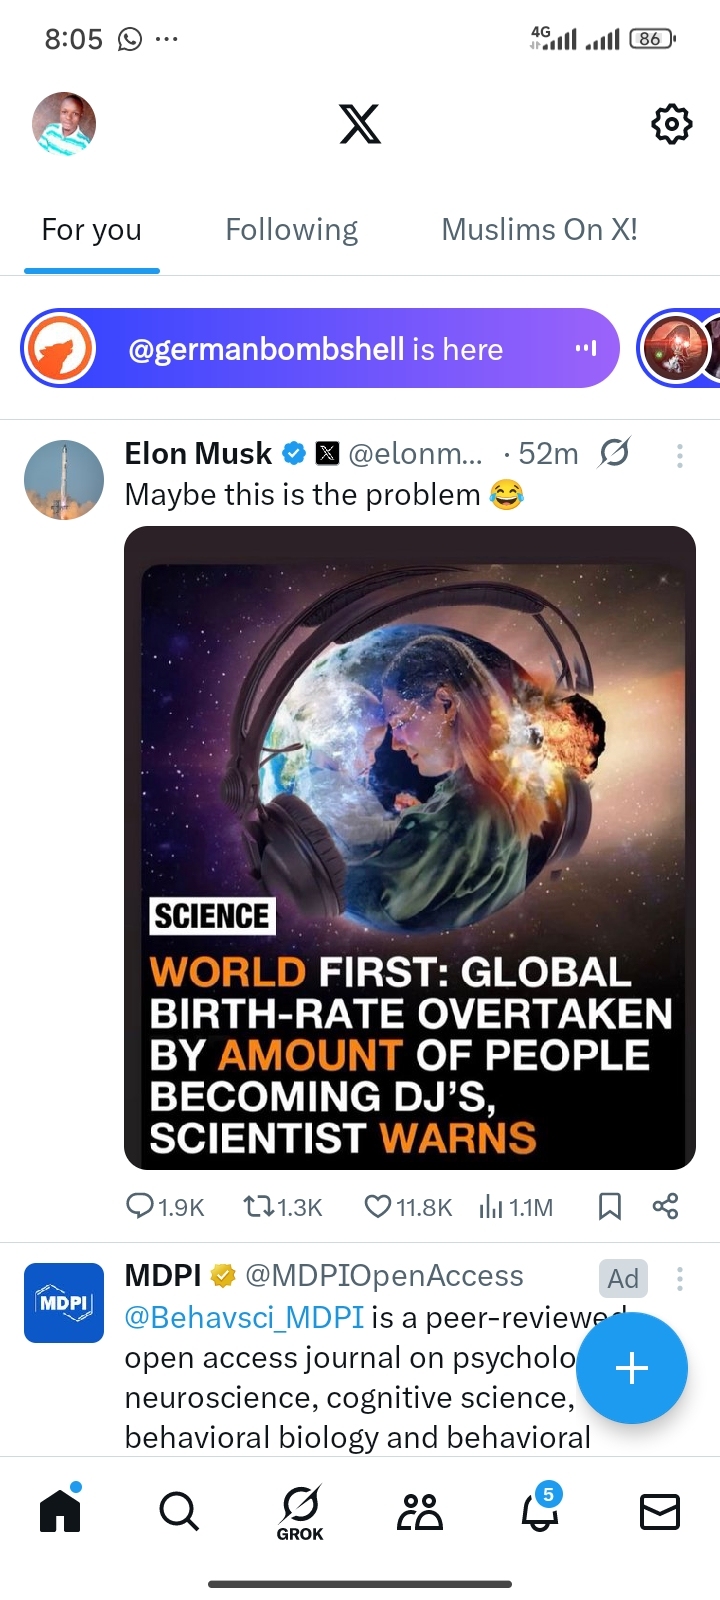The width and height of the screenshot is (720, 1600).
Task: Open the Muslims On X! tab
Action: pyautogui.click(x=539, y=230)
